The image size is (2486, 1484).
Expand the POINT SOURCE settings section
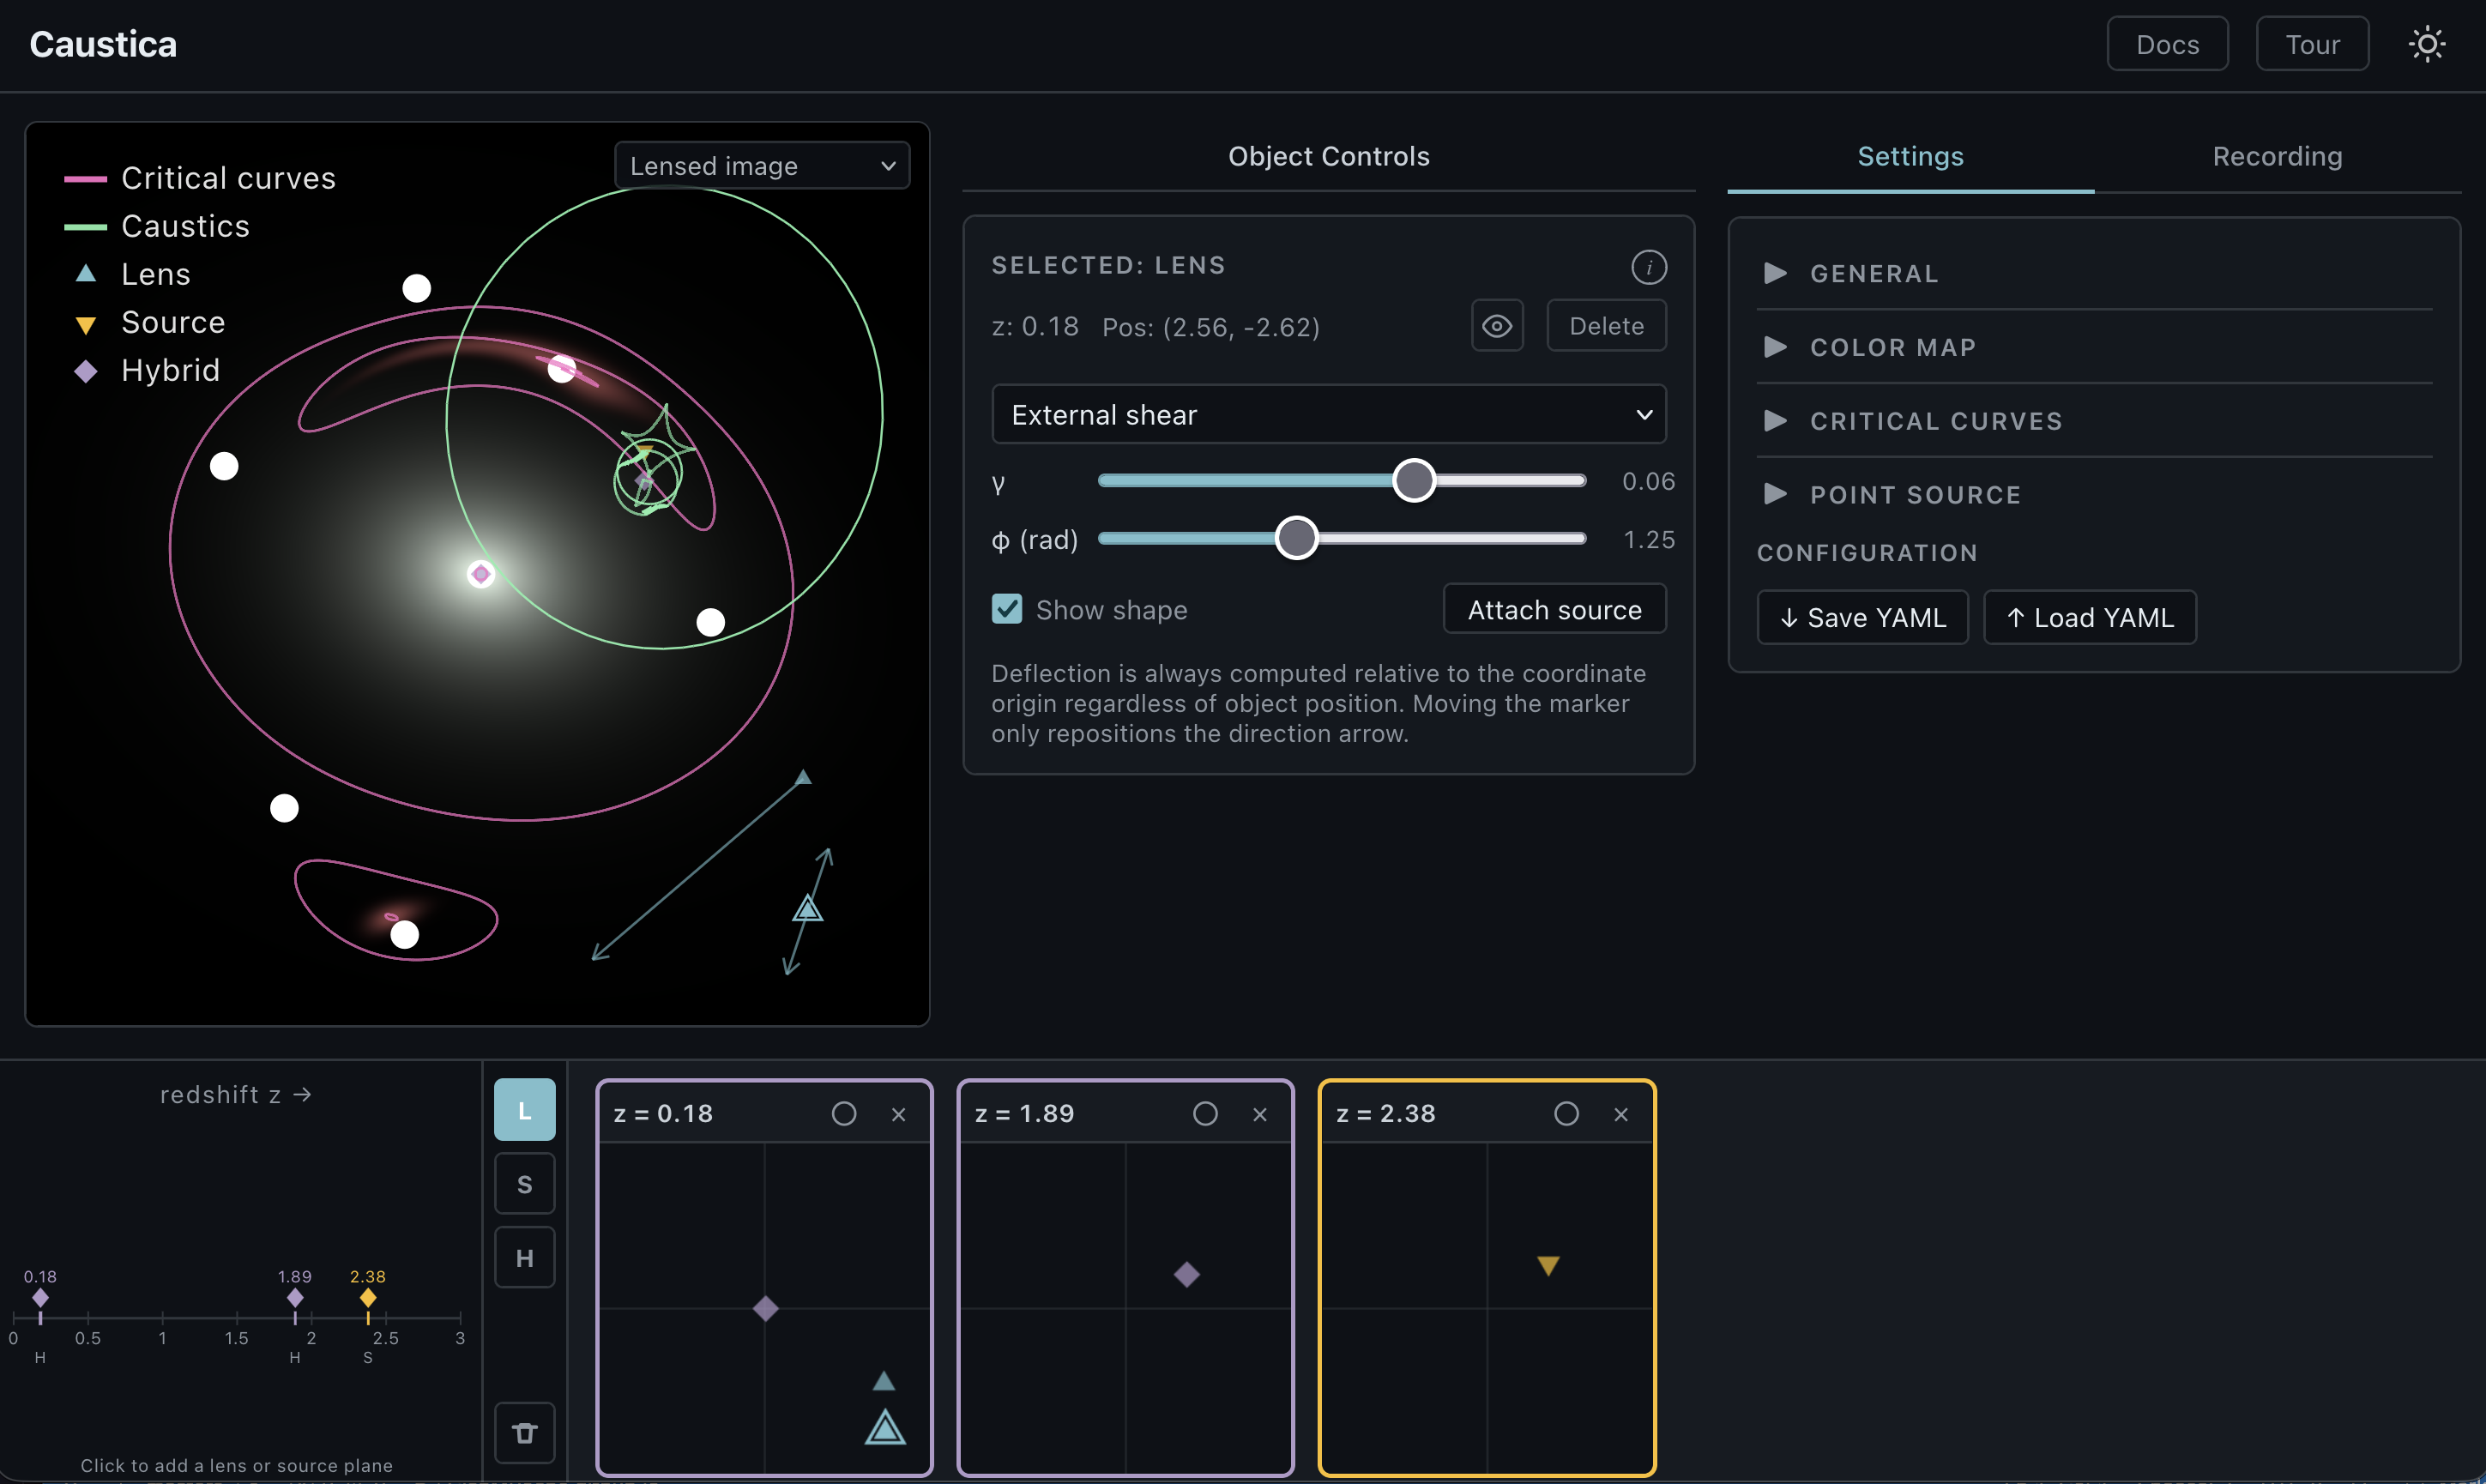pyautogui.click(x=2094, y=495)
